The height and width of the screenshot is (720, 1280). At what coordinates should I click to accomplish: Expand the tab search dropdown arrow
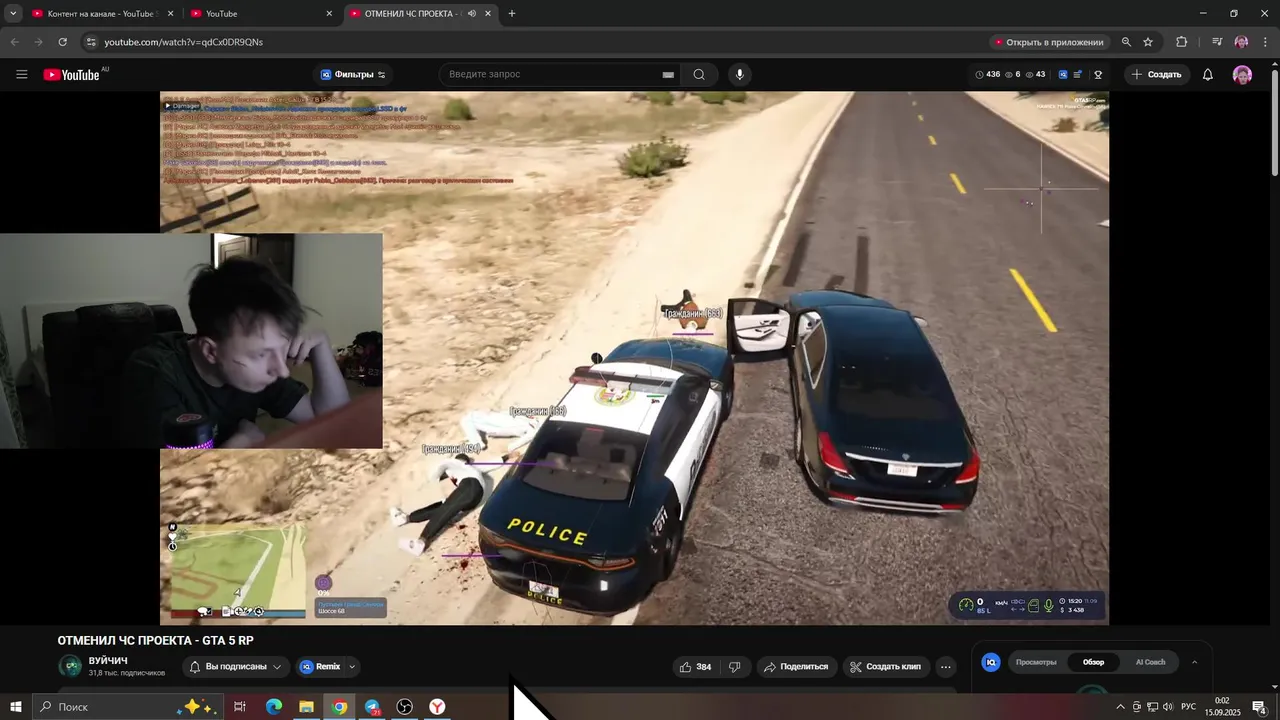click(13, 14)
